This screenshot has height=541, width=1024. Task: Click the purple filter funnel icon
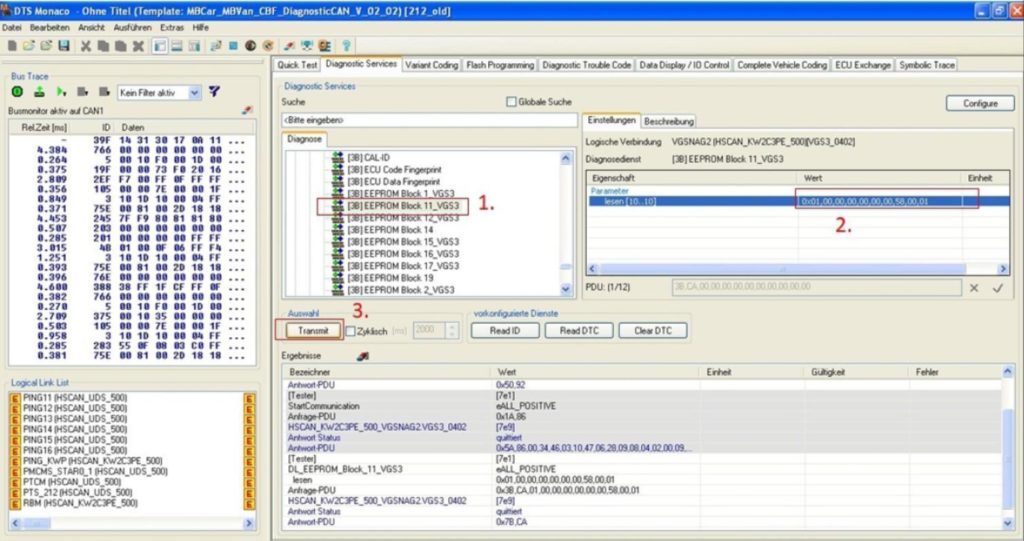214,92
